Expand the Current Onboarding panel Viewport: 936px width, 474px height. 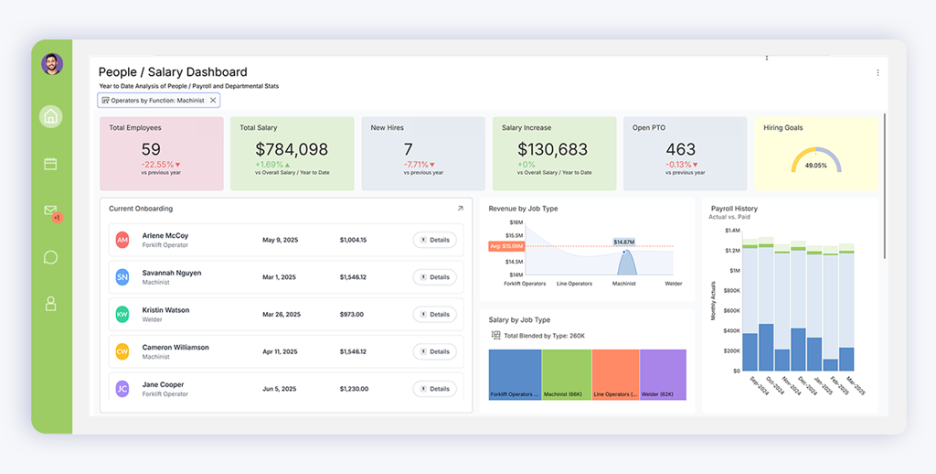[x=460, y=209]
